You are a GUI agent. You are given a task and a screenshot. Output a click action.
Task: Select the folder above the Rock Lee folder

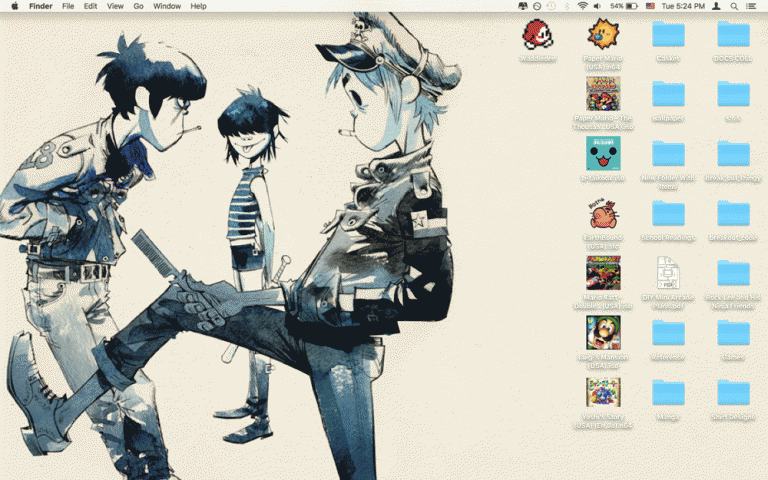coord(733,214)
